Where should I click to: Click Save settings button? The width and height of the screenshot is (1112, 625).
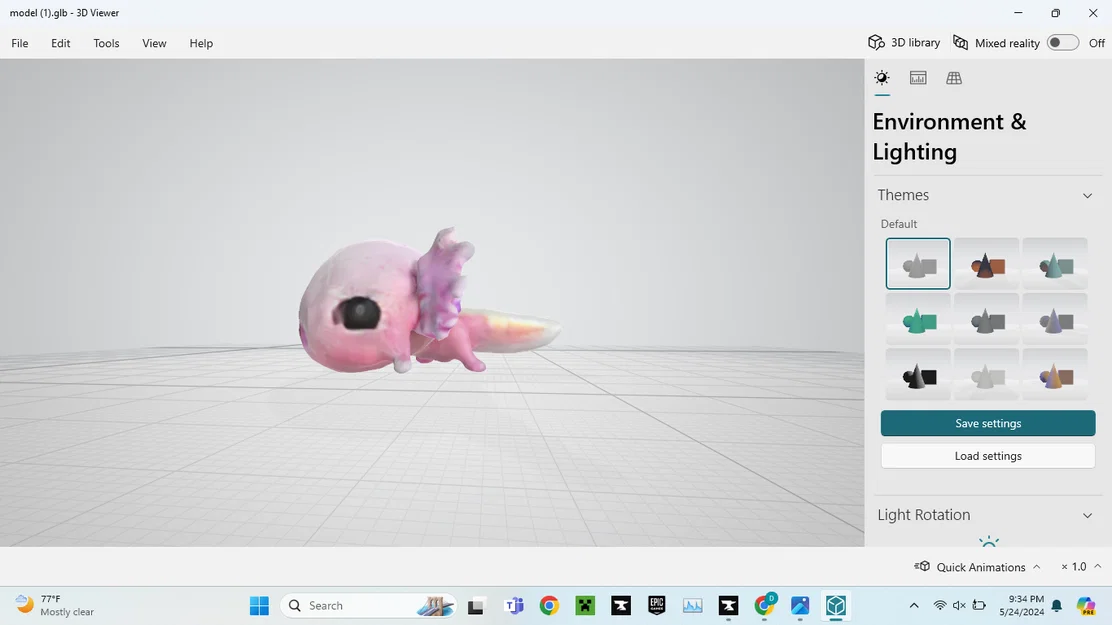[x=988, y=423]
